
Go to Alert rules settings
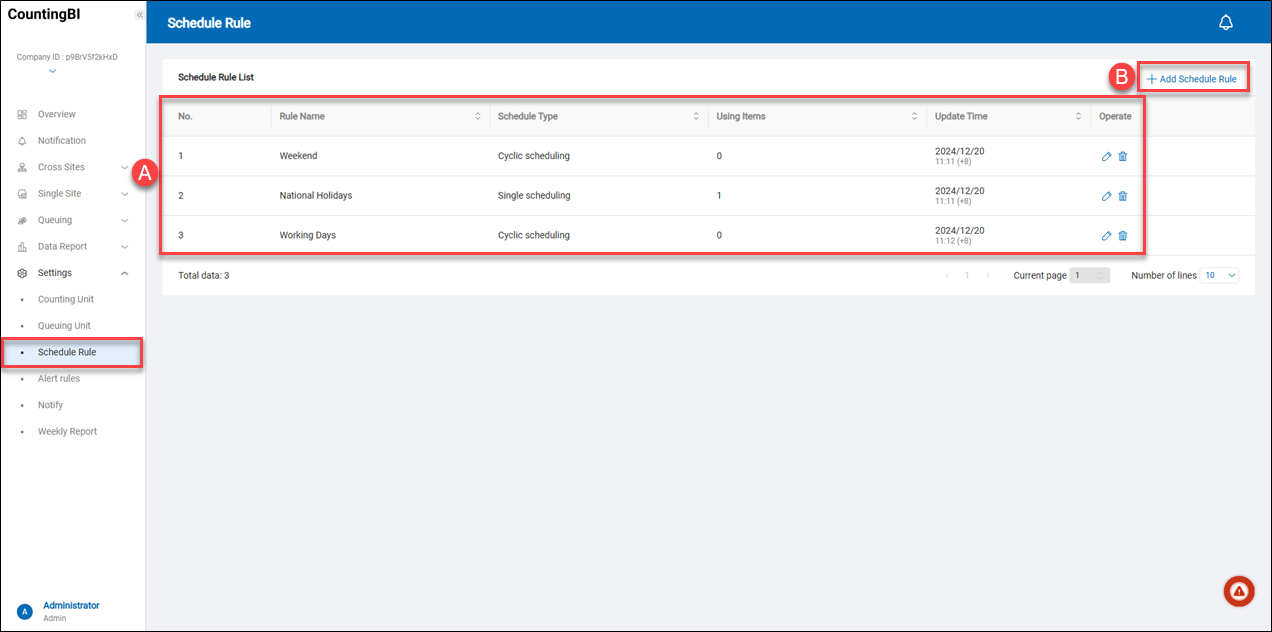(x=59, y=379)
